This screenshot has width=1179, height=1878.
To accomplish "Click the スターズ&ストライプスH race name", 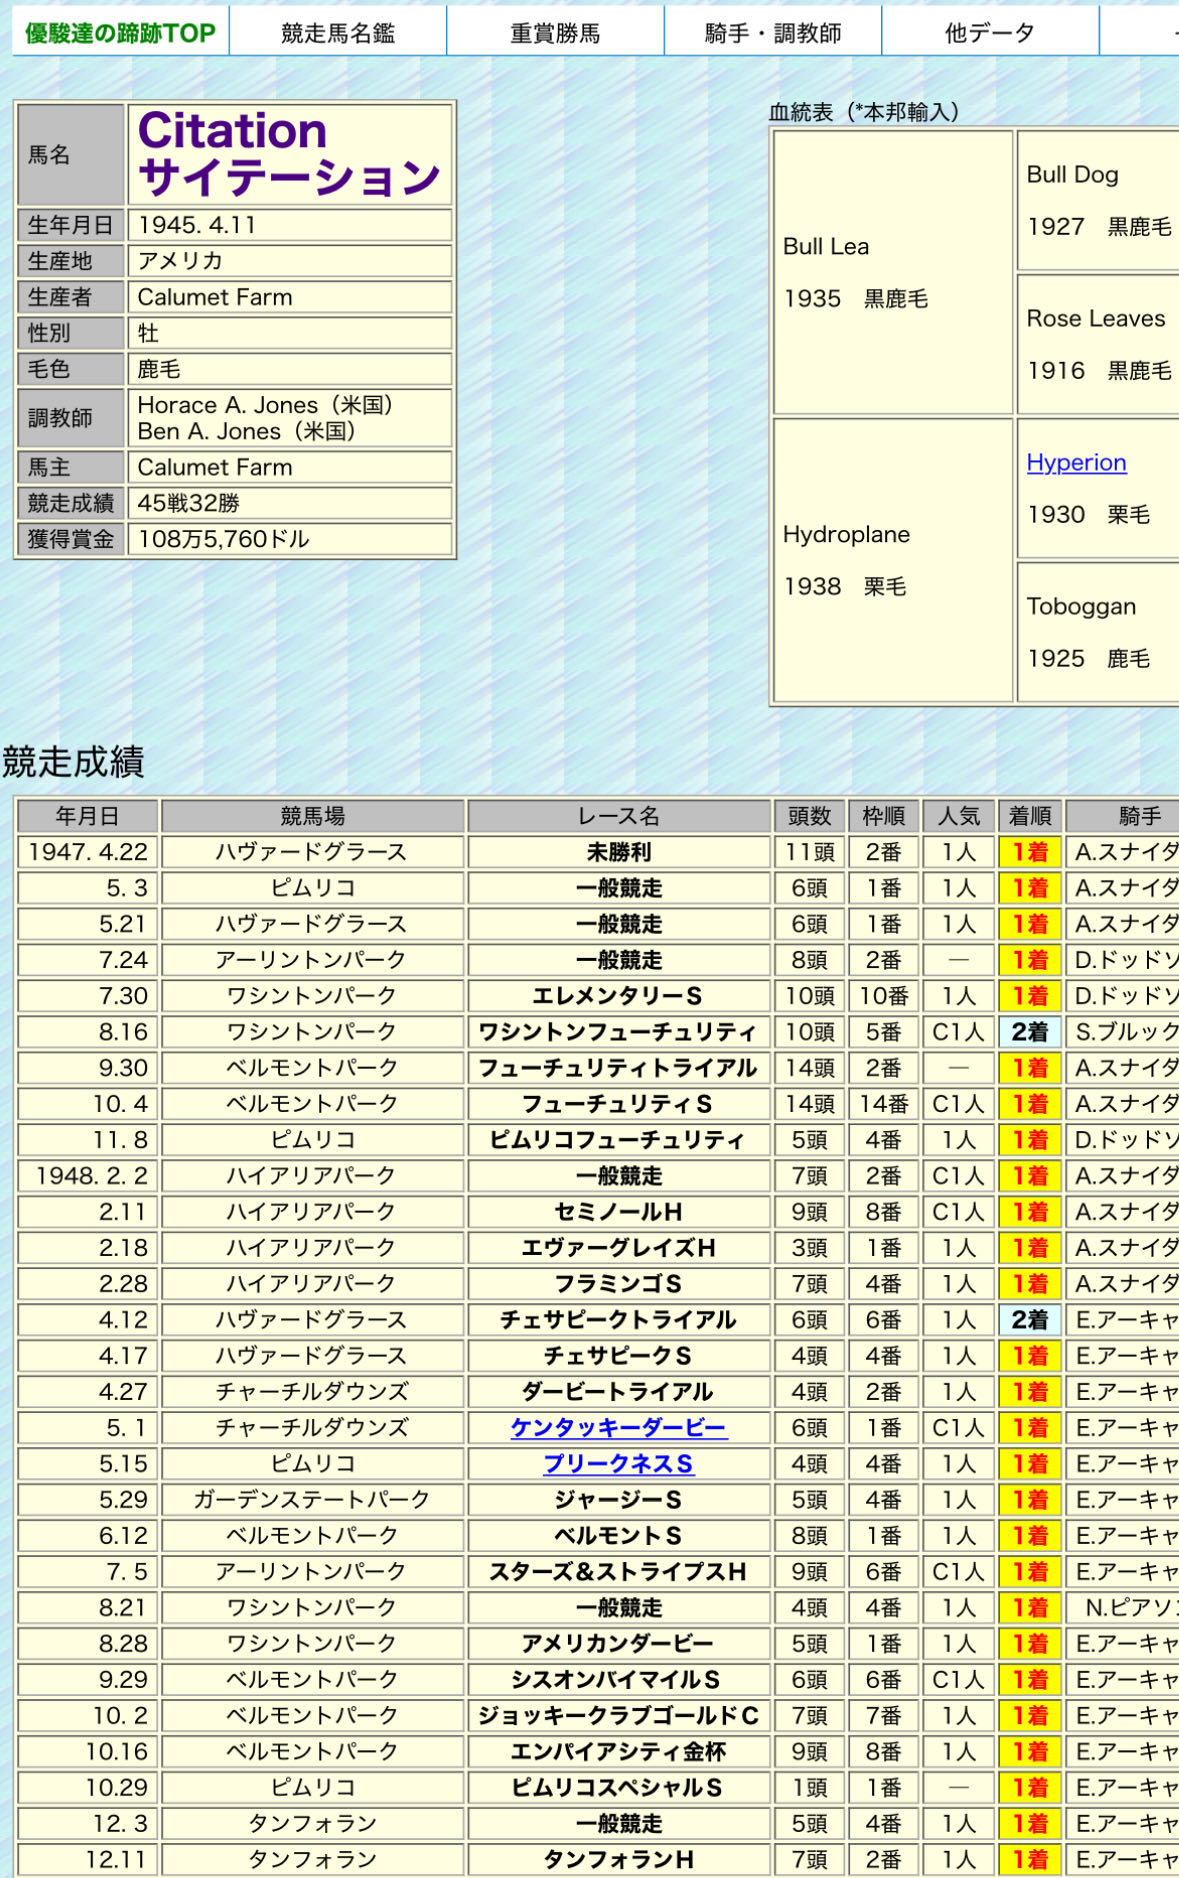I will coord(619,1572).
